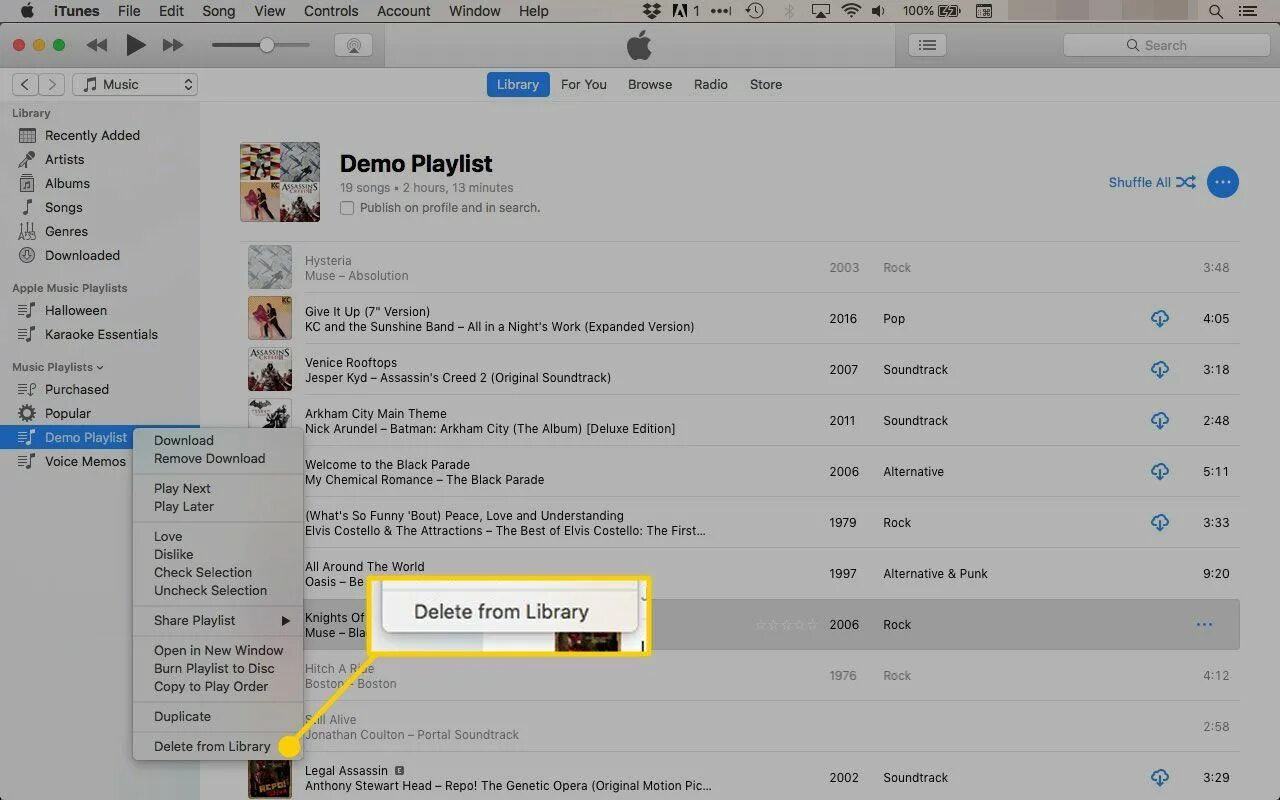Download the Elvis Costello song cloud icon

[1160, 523]
